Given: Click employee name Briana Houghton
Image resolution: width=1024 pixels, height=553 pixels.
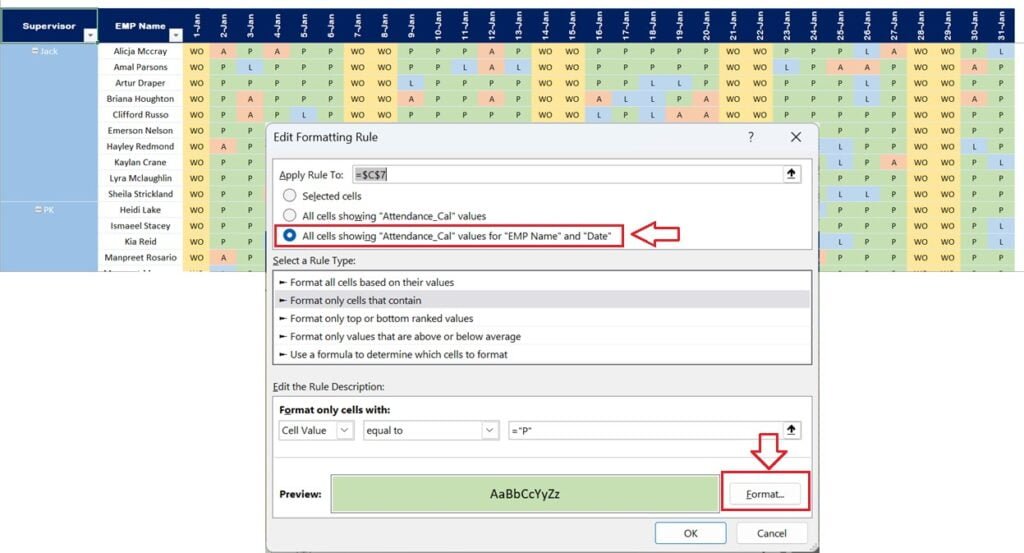Looking at the screenshot, I should [x=140, y=99].
